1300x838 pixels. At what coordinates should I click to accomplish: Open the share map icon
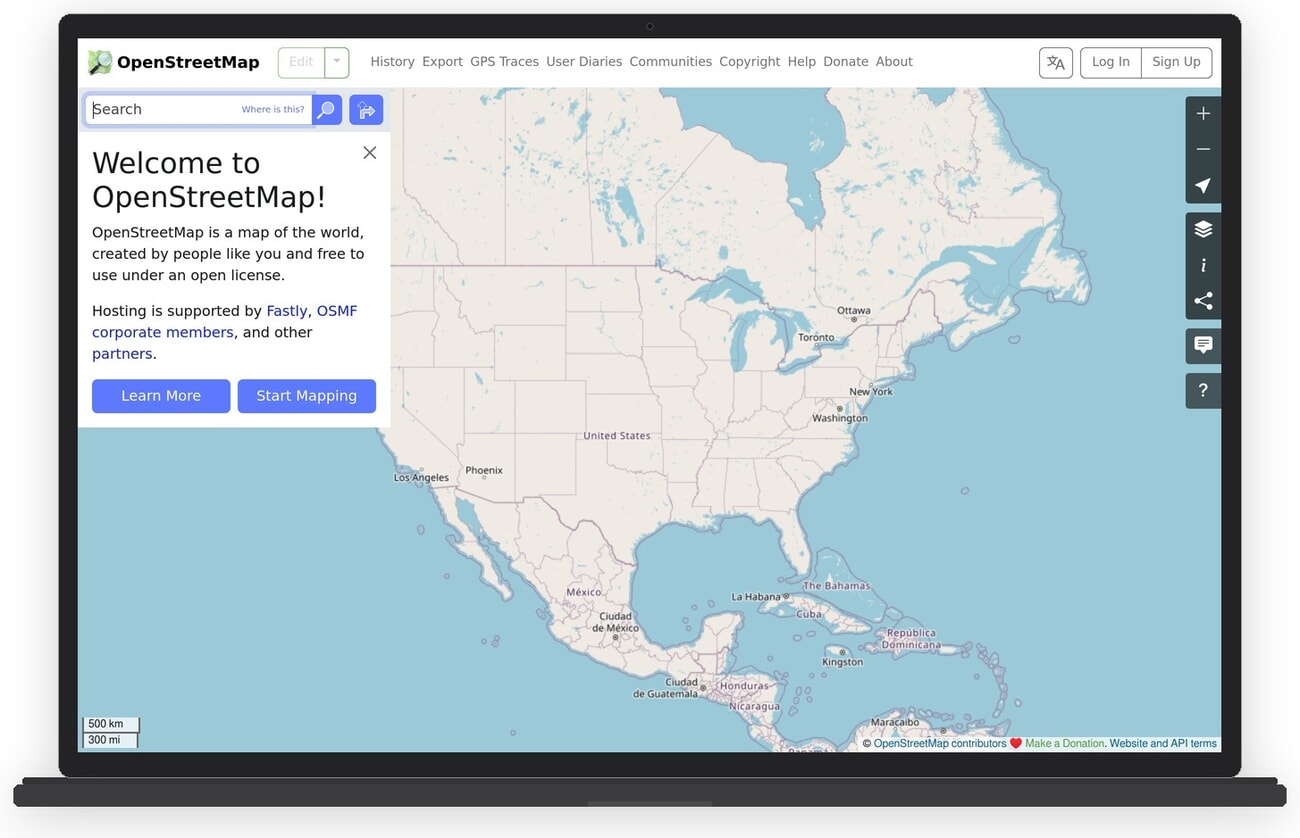coord(1202,300)
